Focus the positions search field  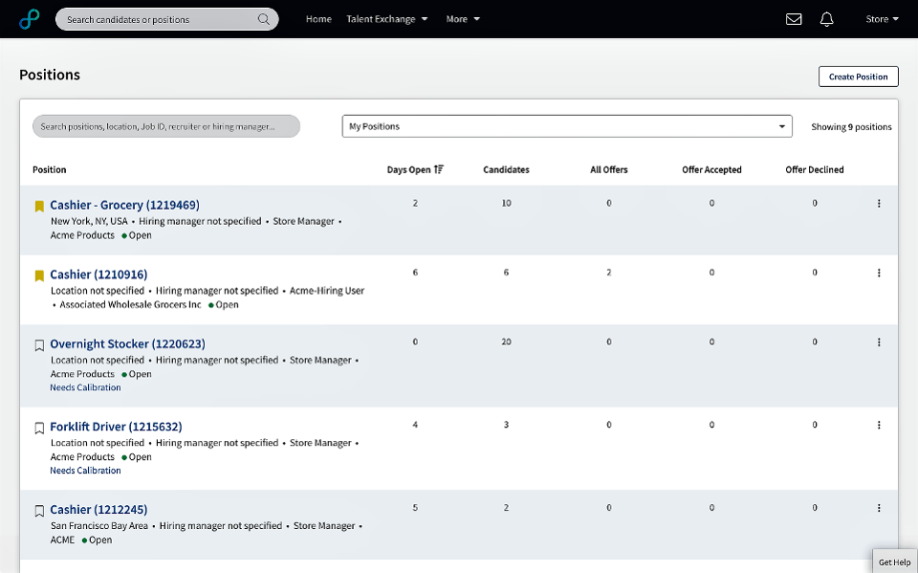(x=166, y=126)
